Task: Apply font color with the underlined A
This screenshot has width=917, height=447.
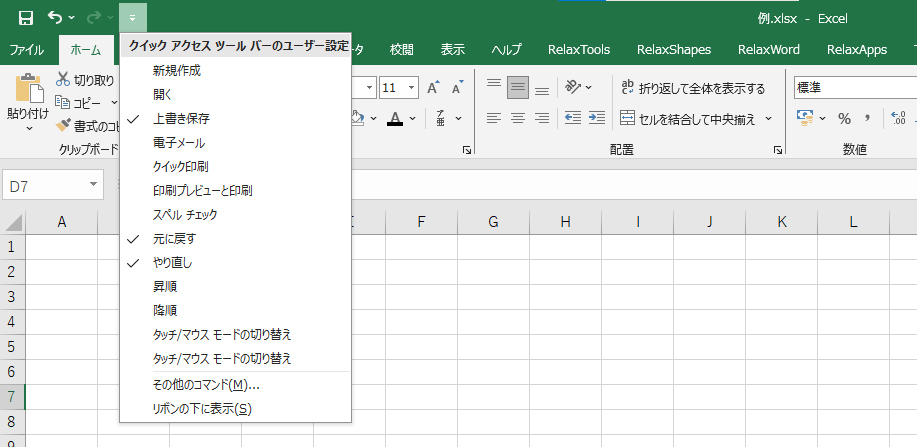Action: click(395, 119)
